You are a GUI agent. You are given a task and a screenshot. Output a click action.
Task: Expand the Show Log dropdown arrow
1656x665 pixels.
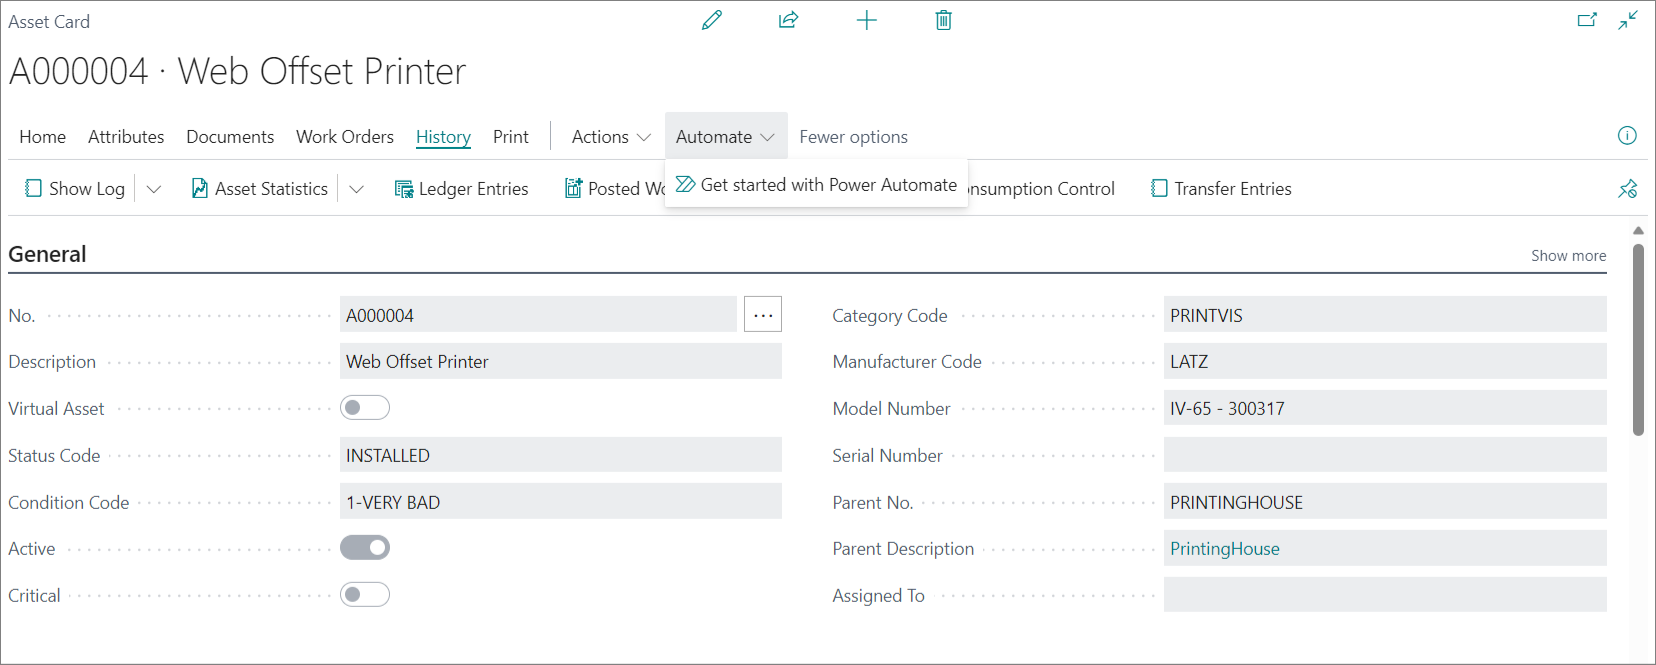pyautogui.click(x=154, y=189)
